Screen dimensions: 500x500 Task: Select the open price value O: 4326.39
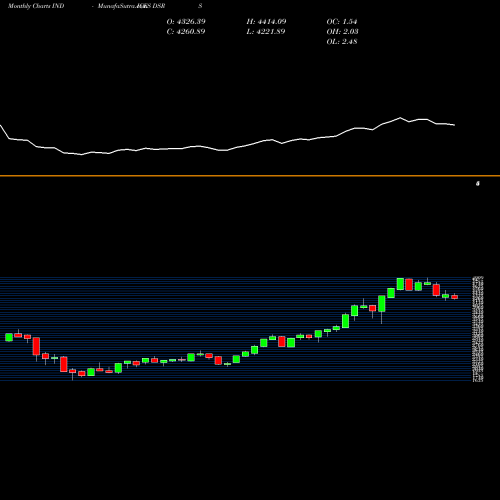pos(186,22)
